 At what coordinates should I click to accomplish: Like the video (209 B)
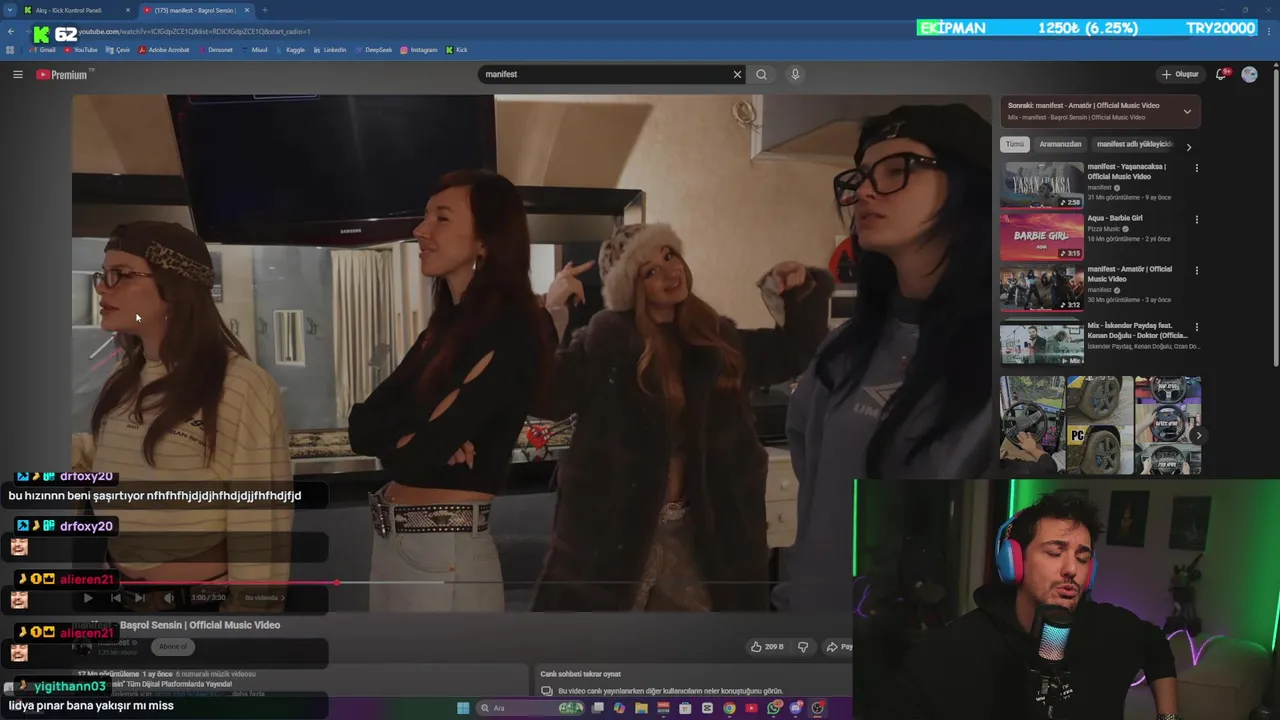(767, 647)
